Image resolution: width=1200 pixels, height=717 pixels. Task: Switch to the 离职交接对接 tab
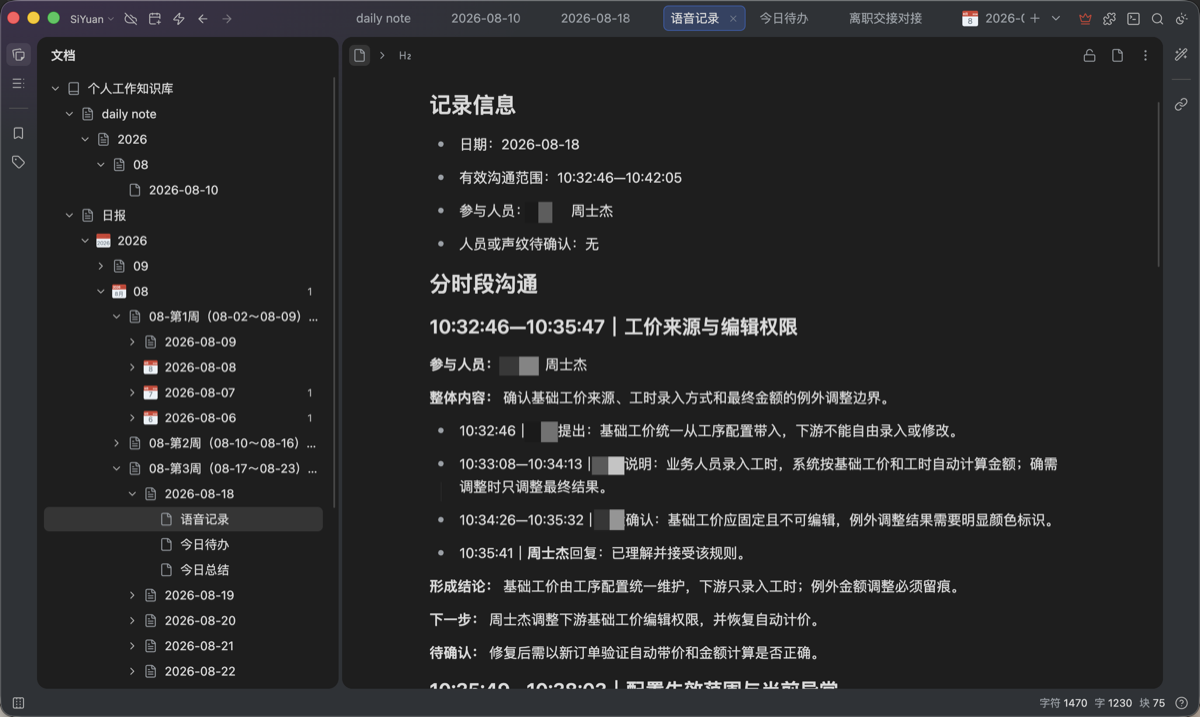[x=886, y=18]
